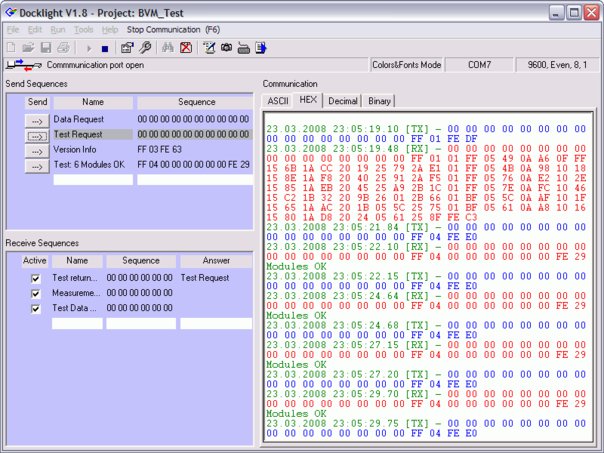Click empty name field under Send Sequences
This screenshot has width=604, height=453.
[x=93, y=180]
